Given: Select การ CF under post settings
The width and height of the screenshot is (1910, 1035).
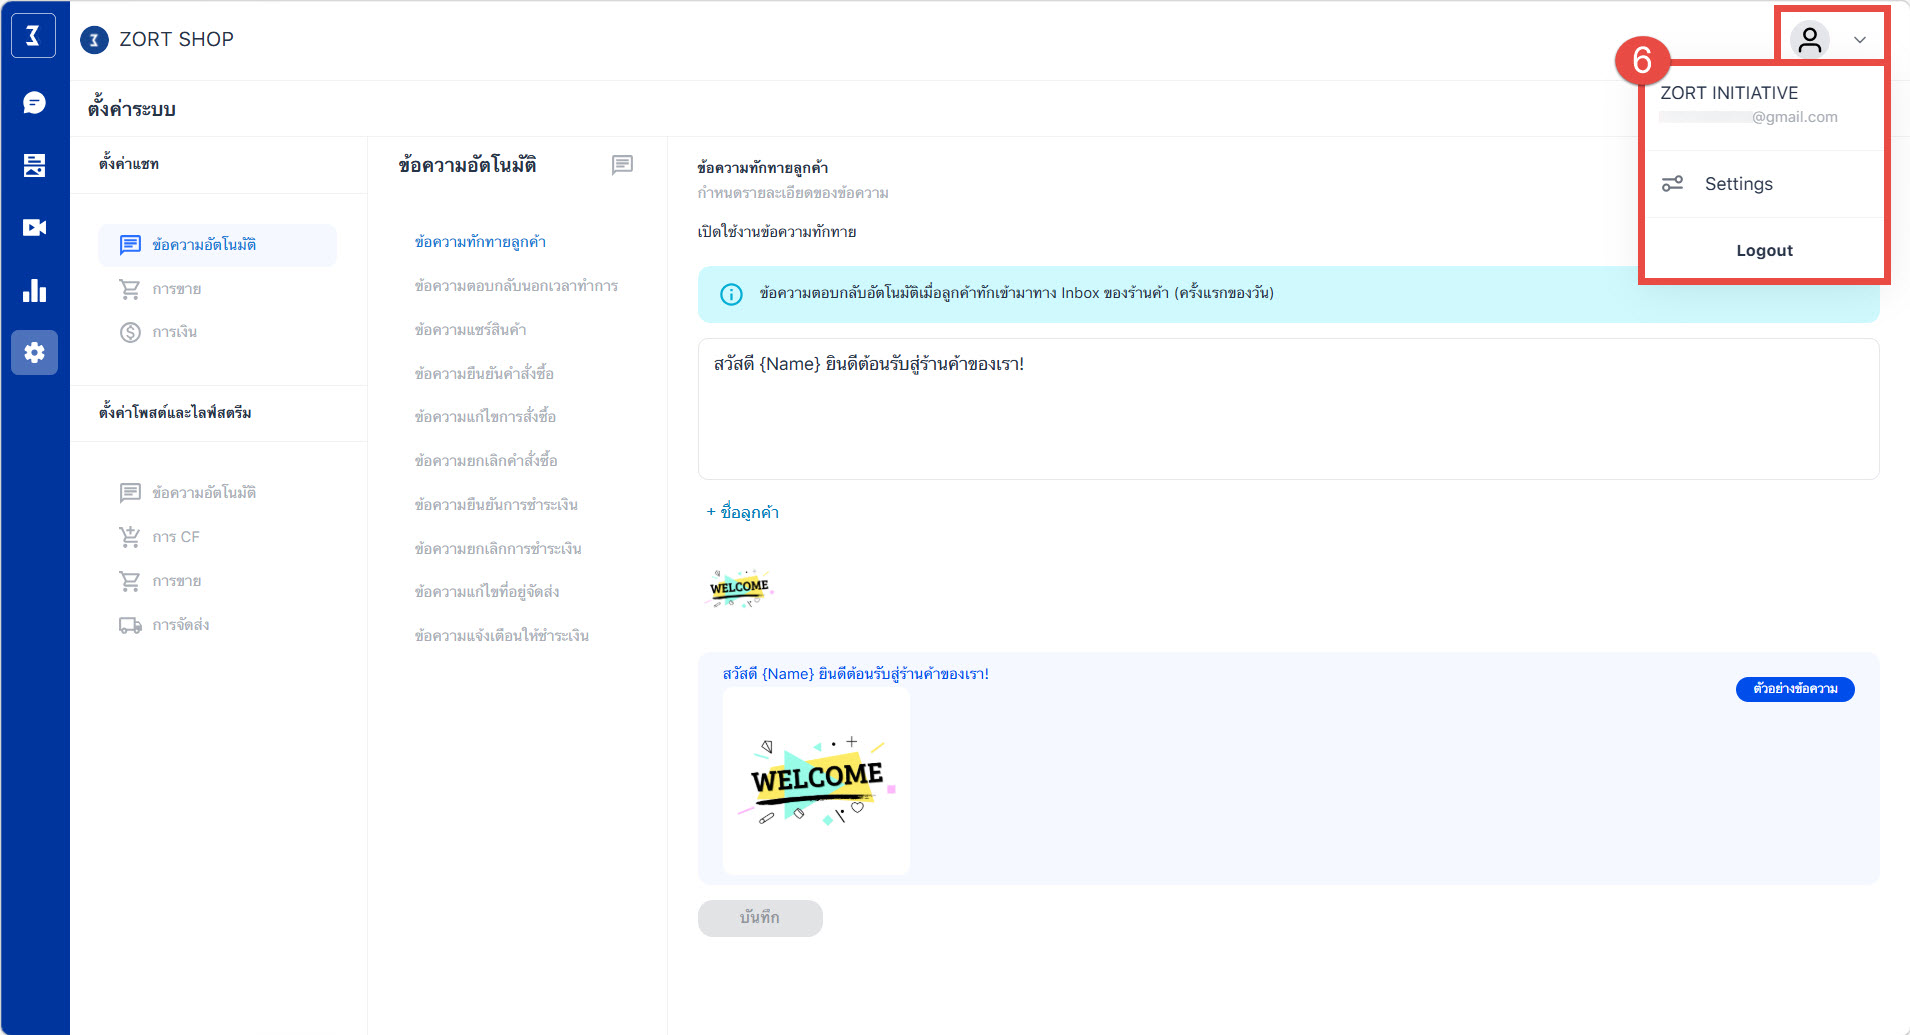Looking at the screenshot, I should 175,537.
